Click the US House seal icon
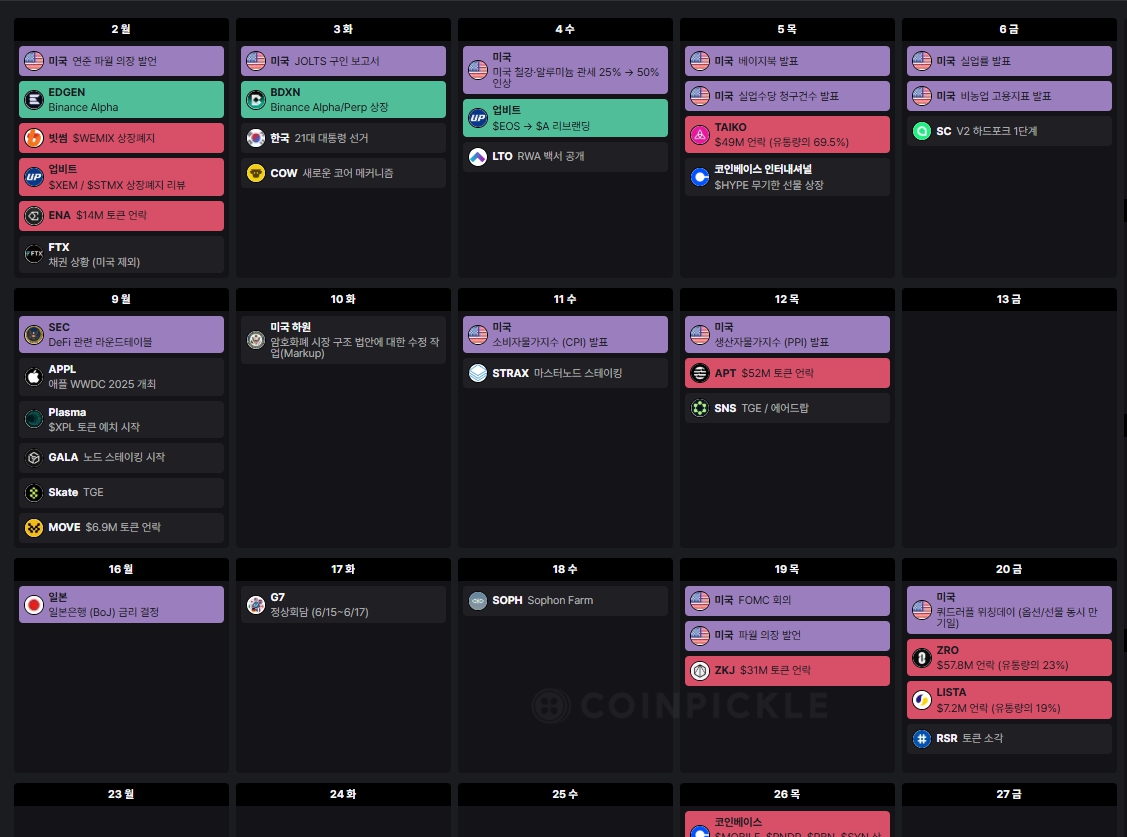 pyautogui.click(x=256, y=340)
